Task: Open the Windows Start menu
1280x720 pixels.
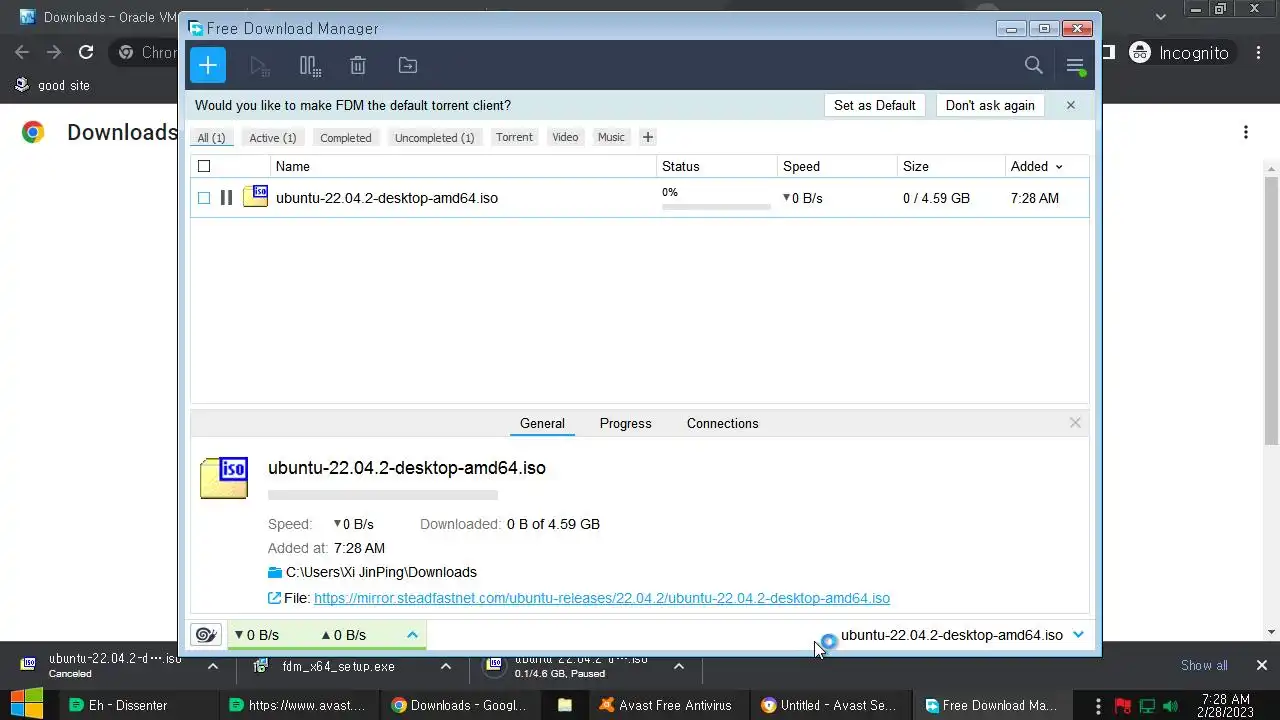Action: 26,705
